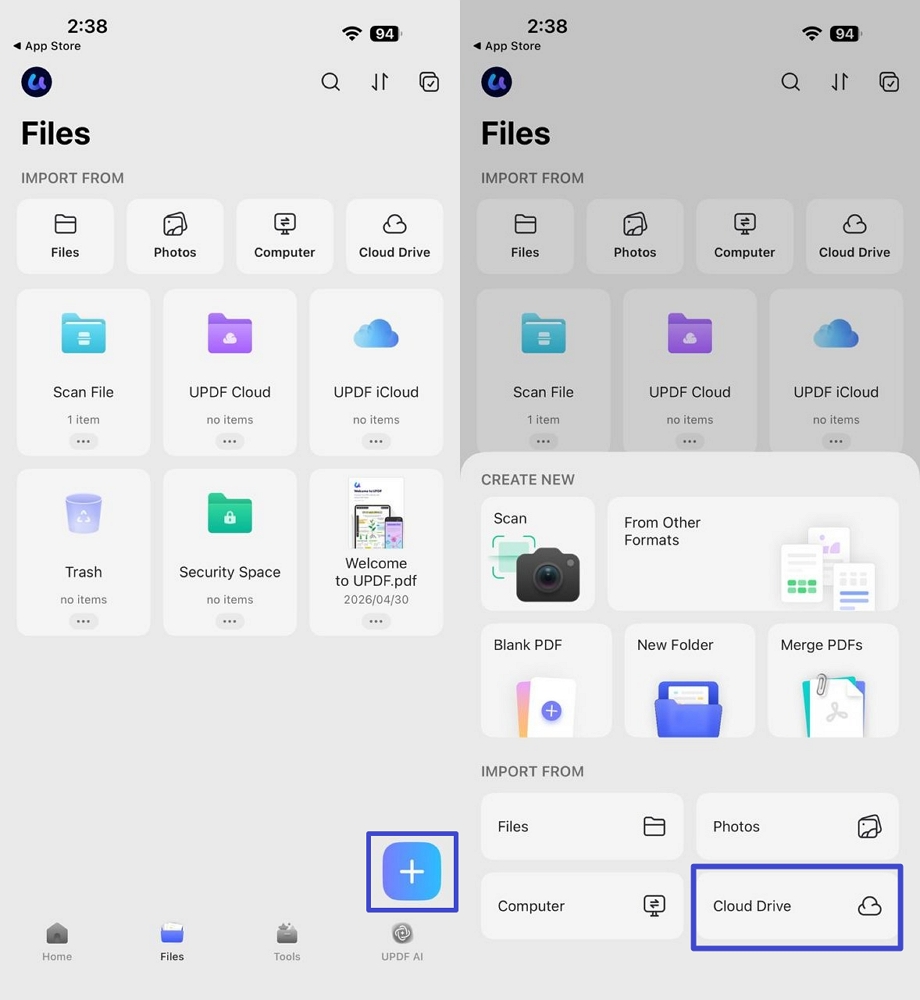Open more options under UPDF iCloud, left screen
Viewport: 920px width, 1000px height.
[x=376, y=441]
